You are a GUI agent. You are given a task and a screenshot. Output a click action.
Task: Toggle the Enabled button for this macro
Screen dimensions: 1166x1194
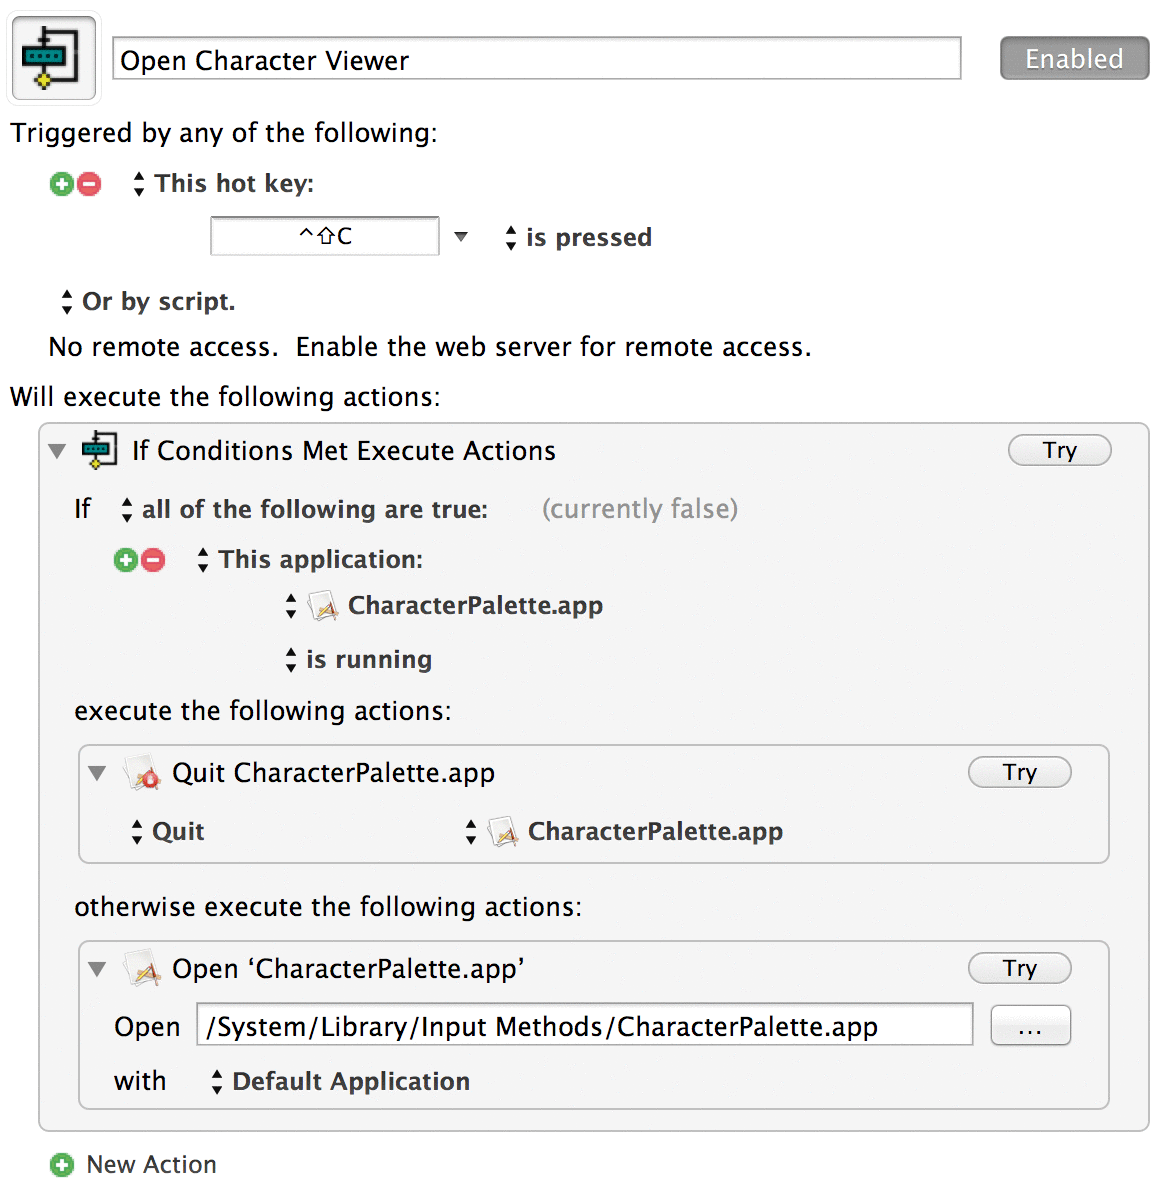click(x=1074, y=59)
